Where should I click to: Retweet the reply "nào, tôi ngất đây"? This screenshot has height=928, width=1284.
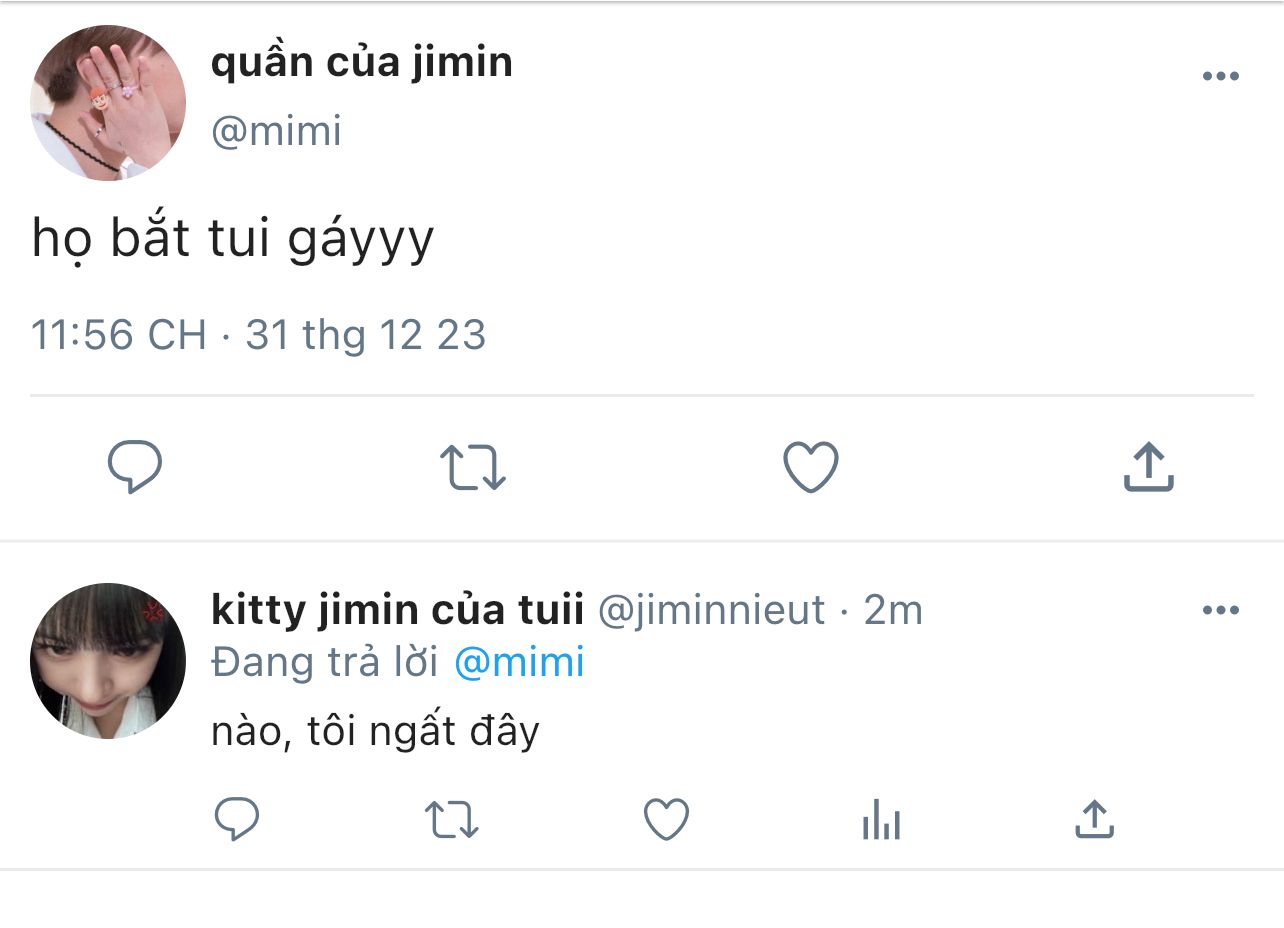(452, 821)
